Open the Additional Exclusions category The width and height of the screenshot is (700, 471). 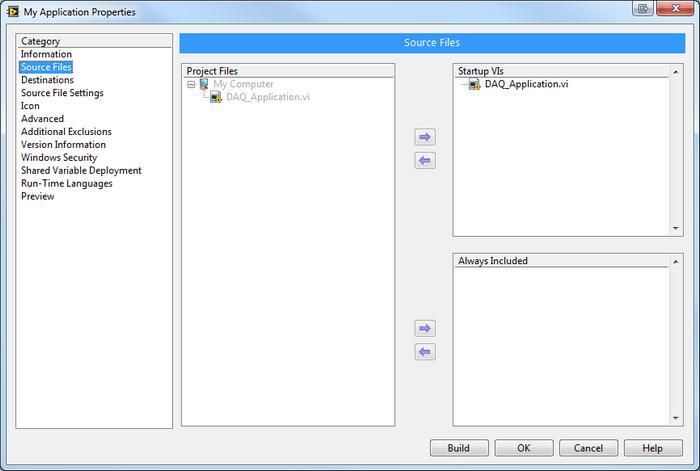click(66, 132)
